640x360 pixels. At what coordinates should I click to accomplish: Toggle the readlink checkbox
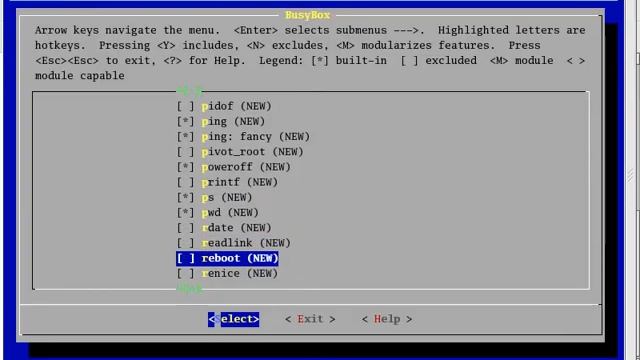185,243
